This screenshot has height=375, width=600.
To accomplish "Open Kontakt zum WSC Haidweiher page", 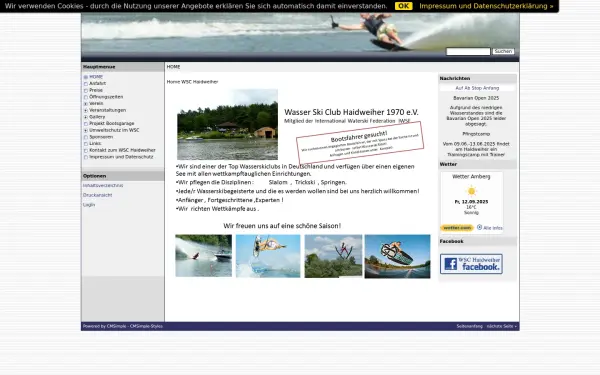I will [122, 150].
